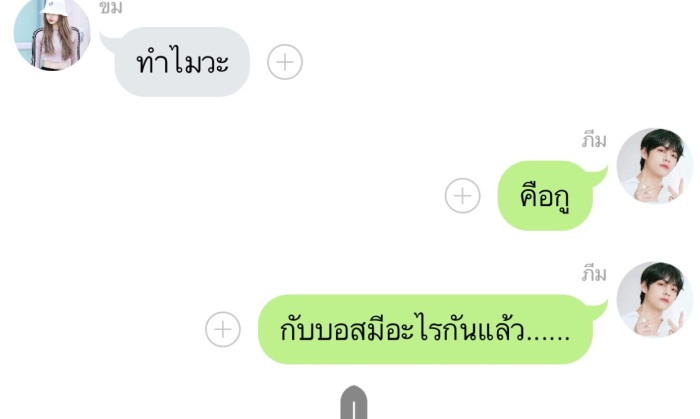Click the ภีม name label above the long message

point(594,274)
